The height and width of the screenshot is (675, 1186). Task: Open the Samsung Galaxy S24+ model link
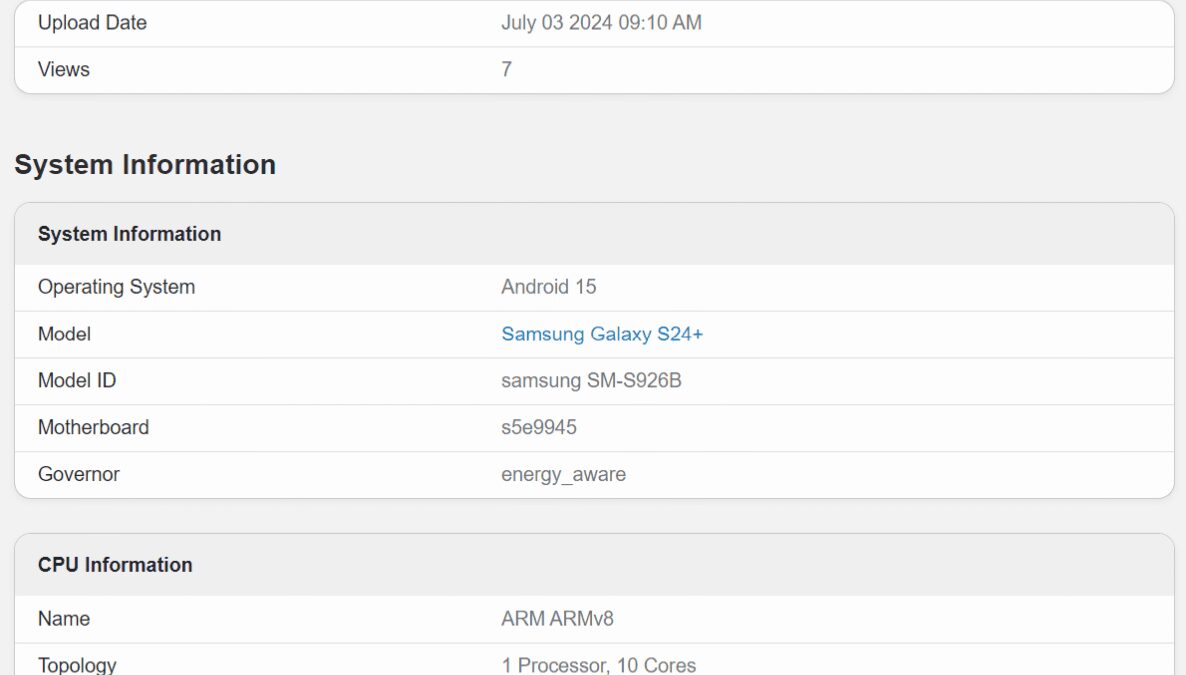602,334
